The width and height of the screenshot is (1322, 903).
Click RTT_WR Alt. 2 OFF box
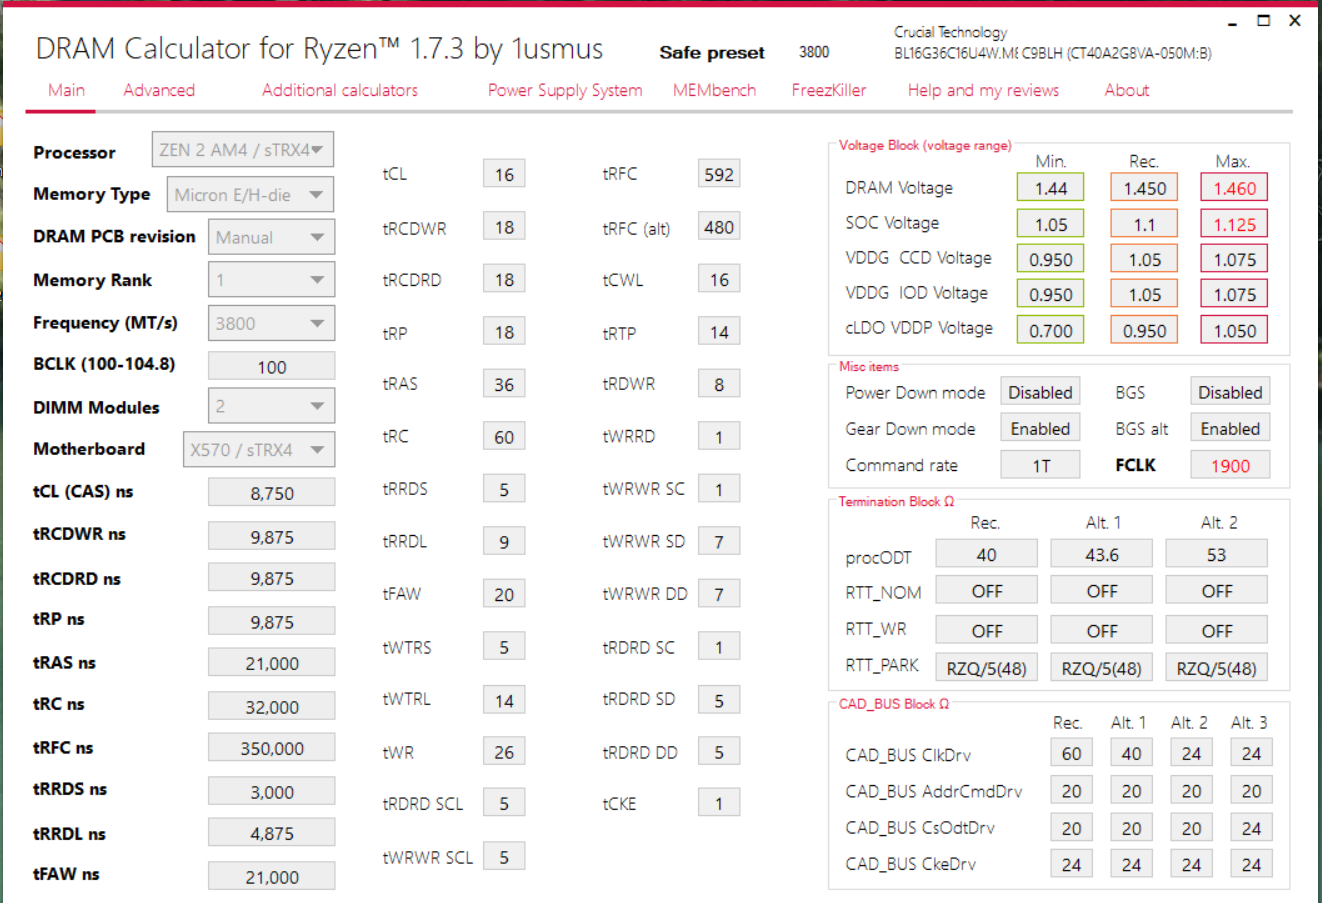(x=1216, y=630)
